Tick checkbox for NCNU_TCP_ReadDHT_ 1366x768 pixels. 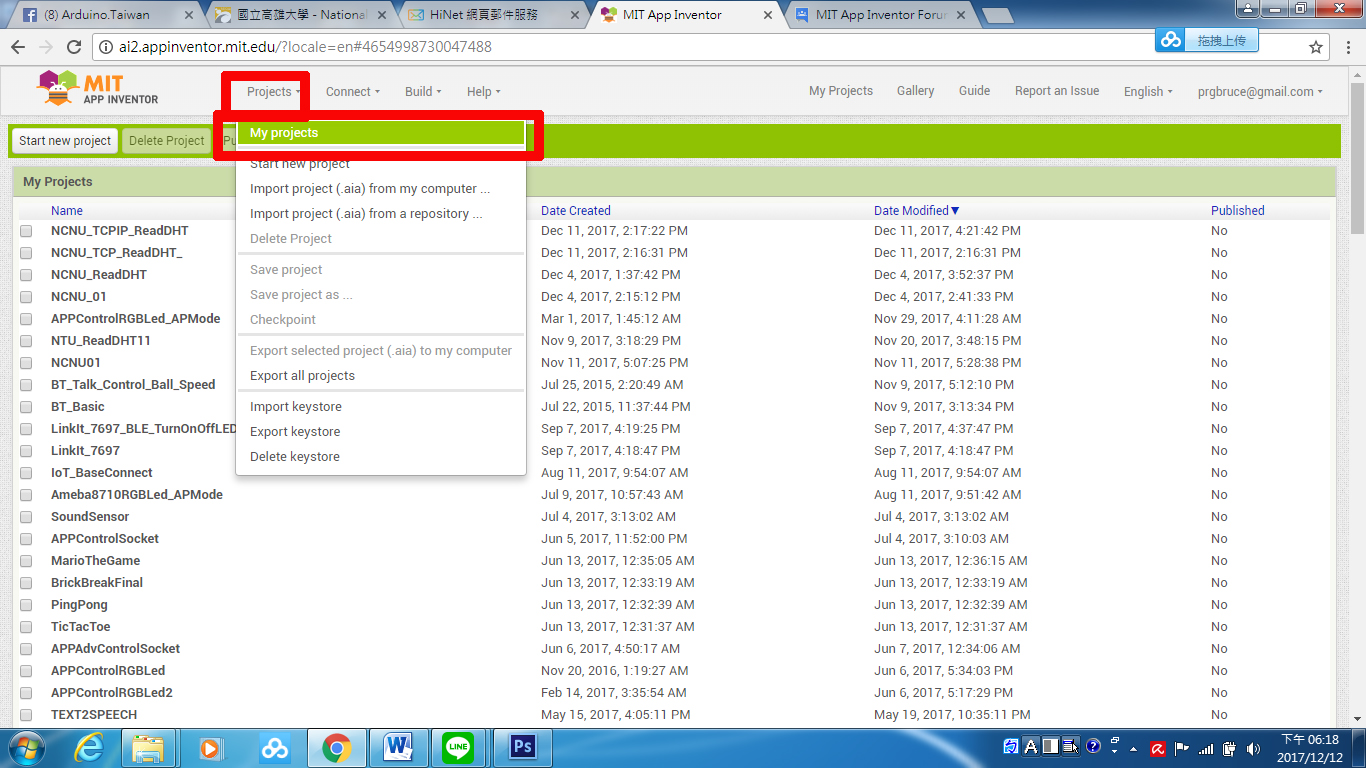pyautogui.click(x=27, y=253)
